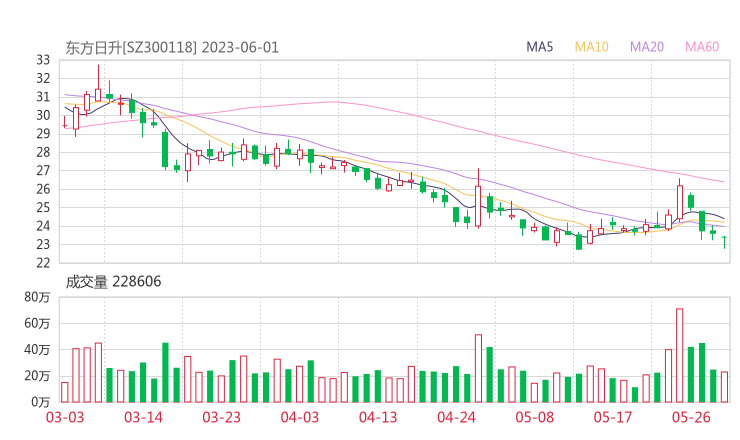
Task: Click the highest candlestick wick near 33
Action: (x=98, y=85)
